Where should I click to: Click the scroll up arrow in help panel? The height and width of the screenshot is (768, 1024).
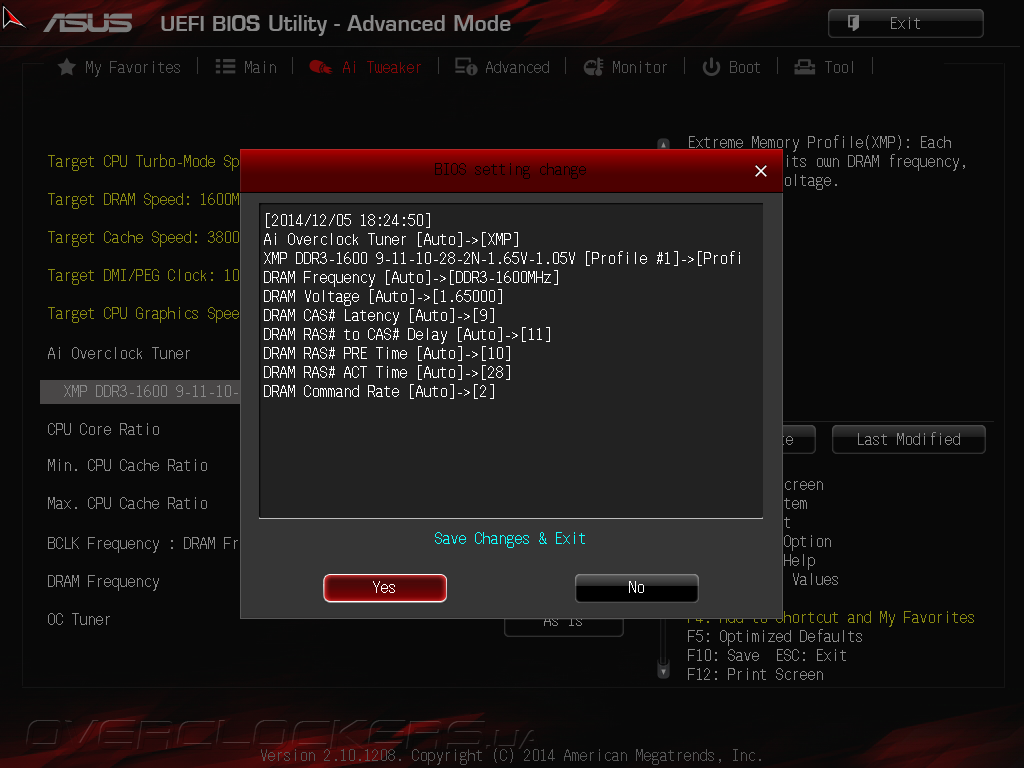[664, 144]
